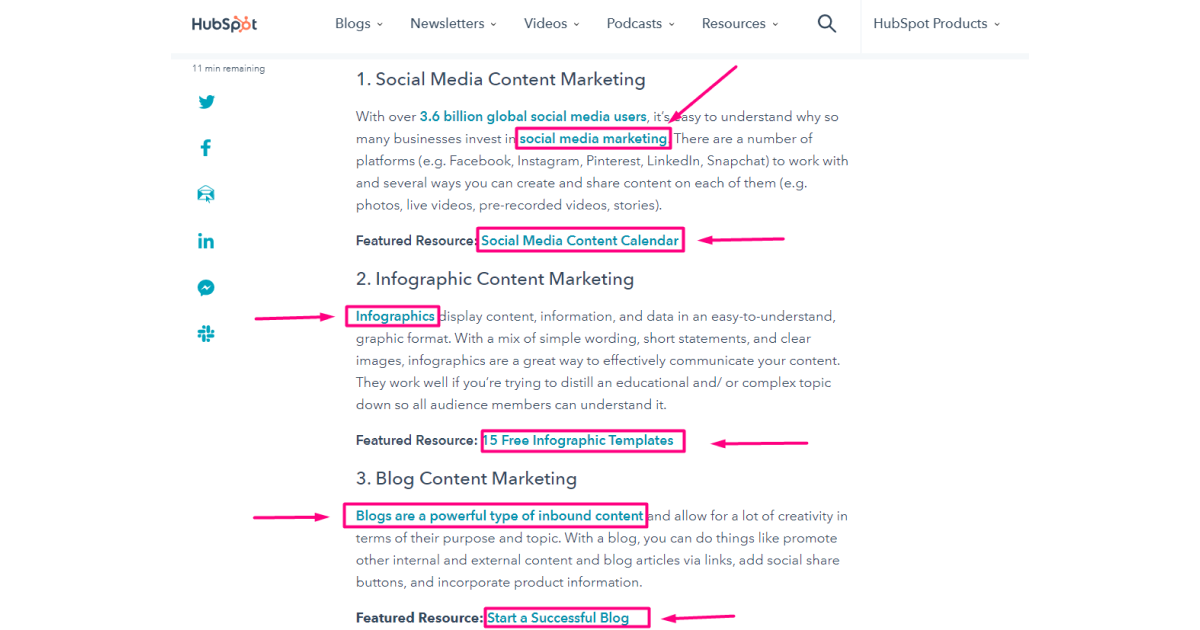The height and width of the screenshot is (630, 1200).
Task: Open HubSpot Products dropdown
Action: (936, 24)
